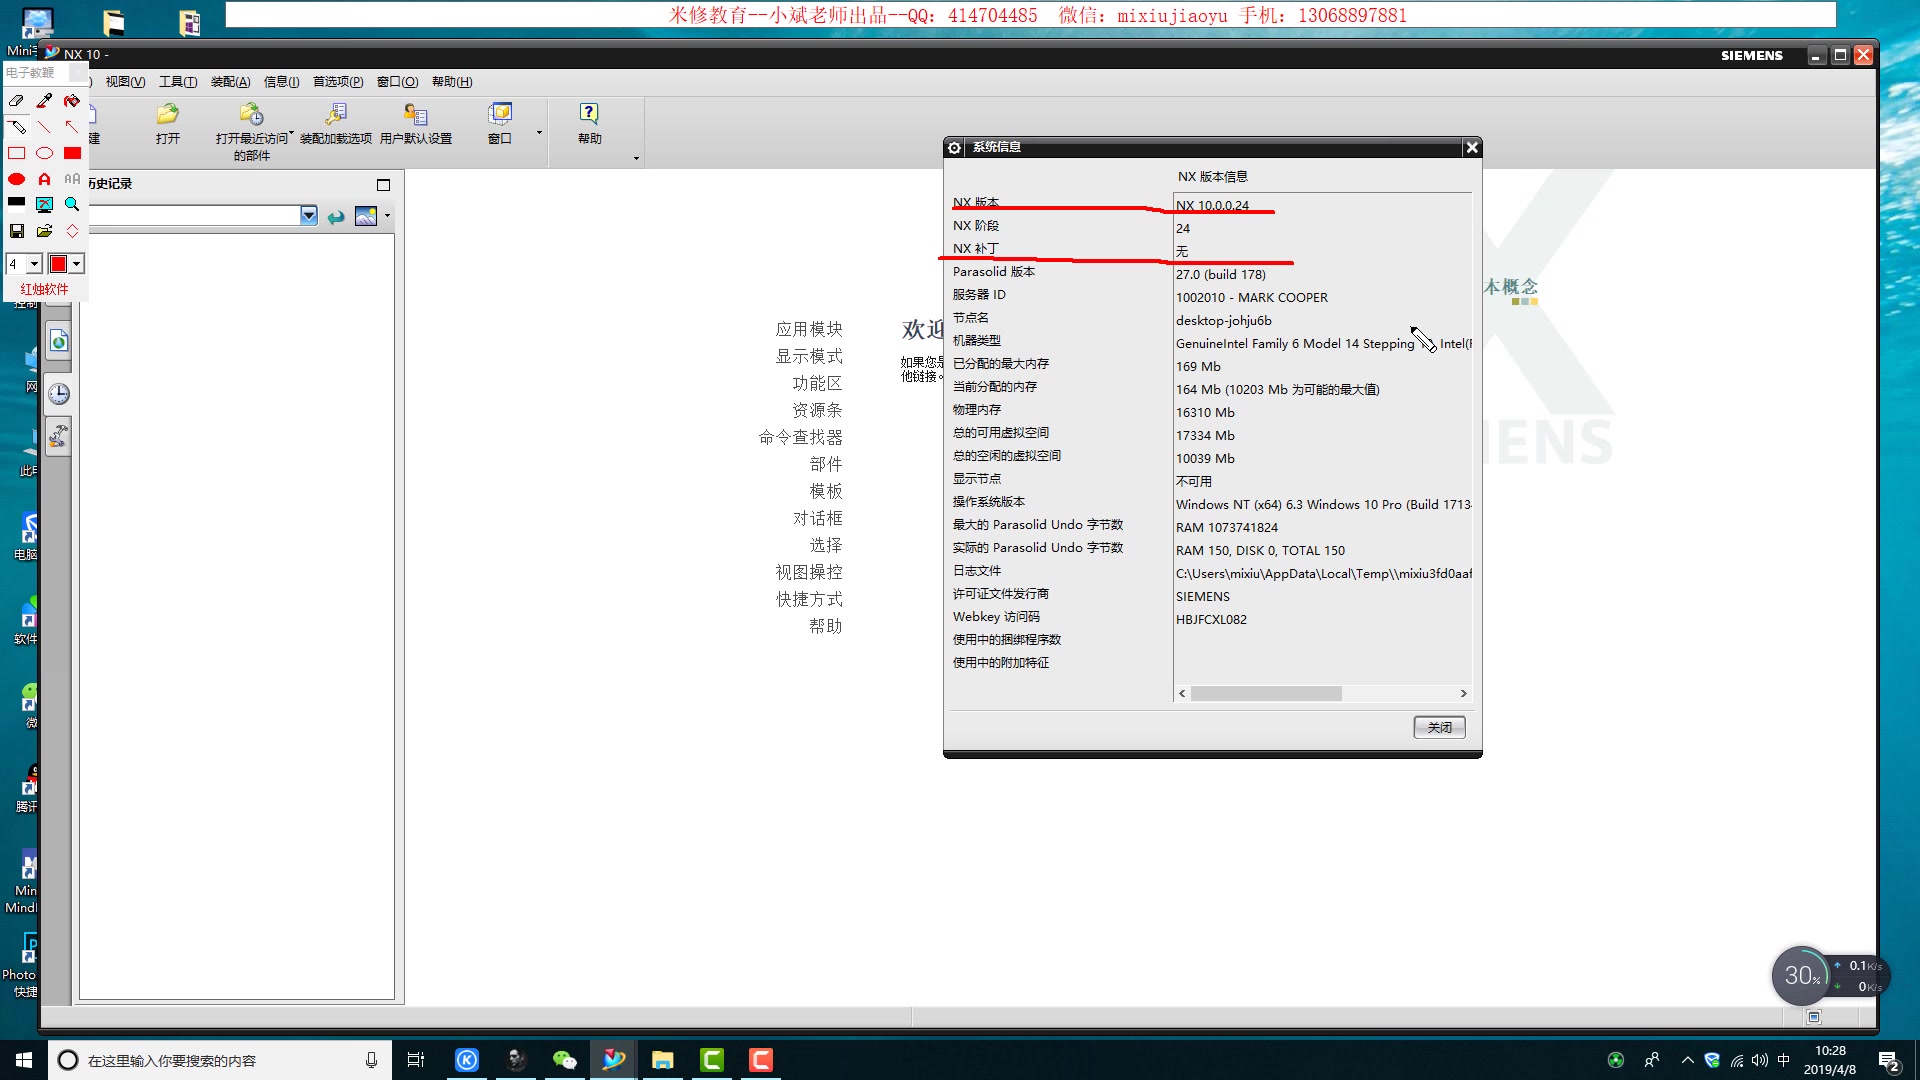The image size is (1920, 1080).
Task: Open the history panel web browser tab icon
Action: point(59,342)
